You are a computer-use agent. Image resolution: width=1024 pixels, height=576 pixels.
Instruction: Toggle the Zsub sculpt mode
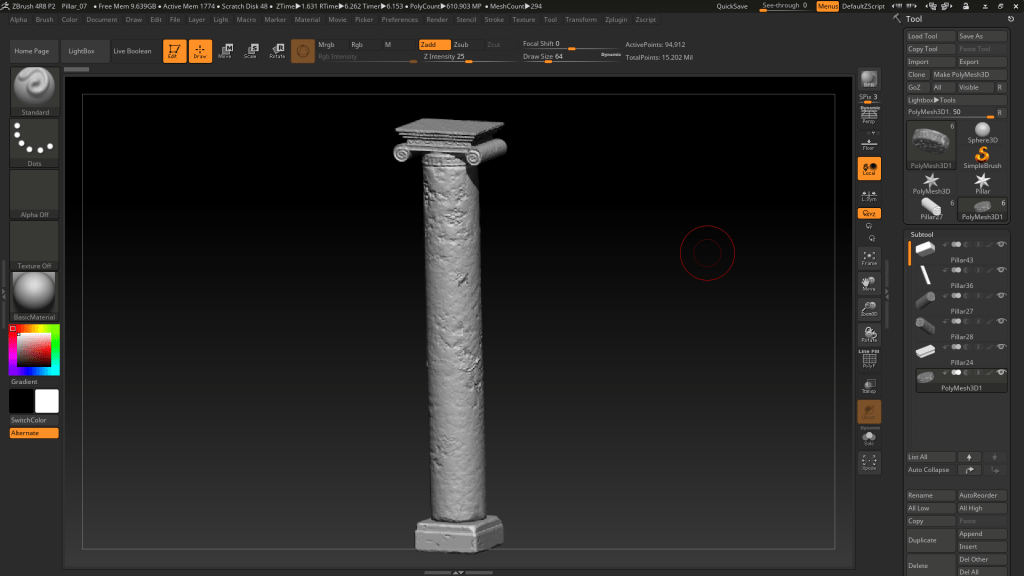[x=461, y=45]
